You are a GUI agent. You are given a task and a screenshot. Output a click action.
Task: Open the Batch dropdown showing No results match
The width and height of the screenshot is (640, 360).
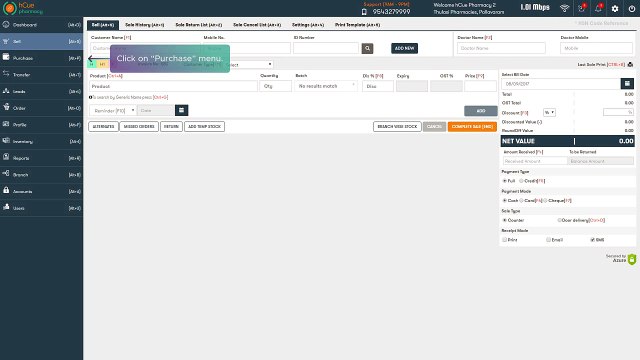click(326, 86)
